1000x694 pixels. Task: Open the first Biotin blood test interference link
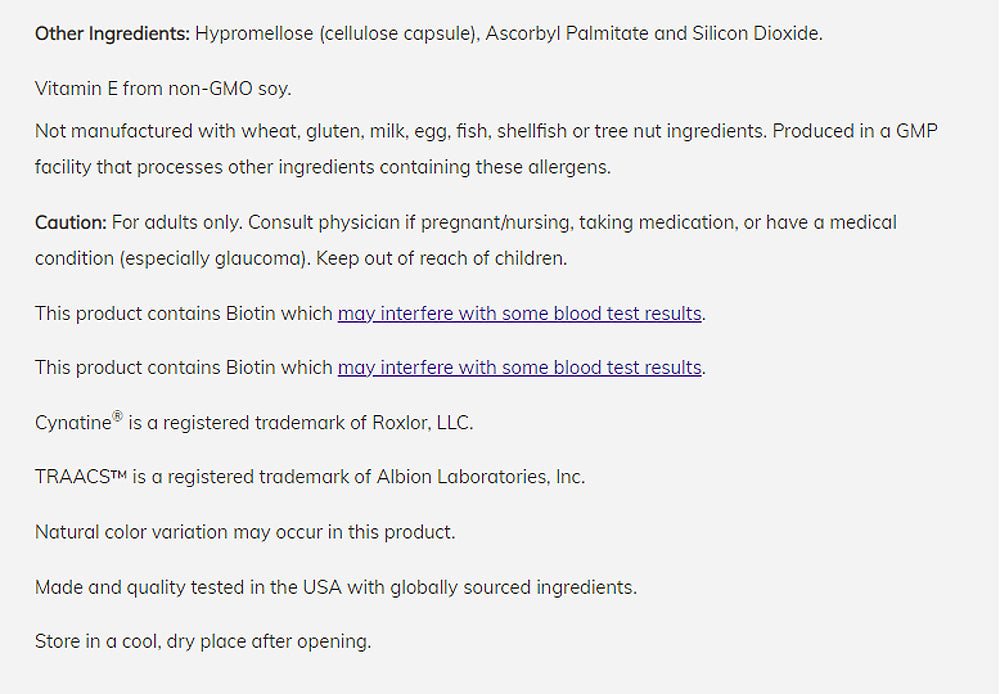[520, 313]
